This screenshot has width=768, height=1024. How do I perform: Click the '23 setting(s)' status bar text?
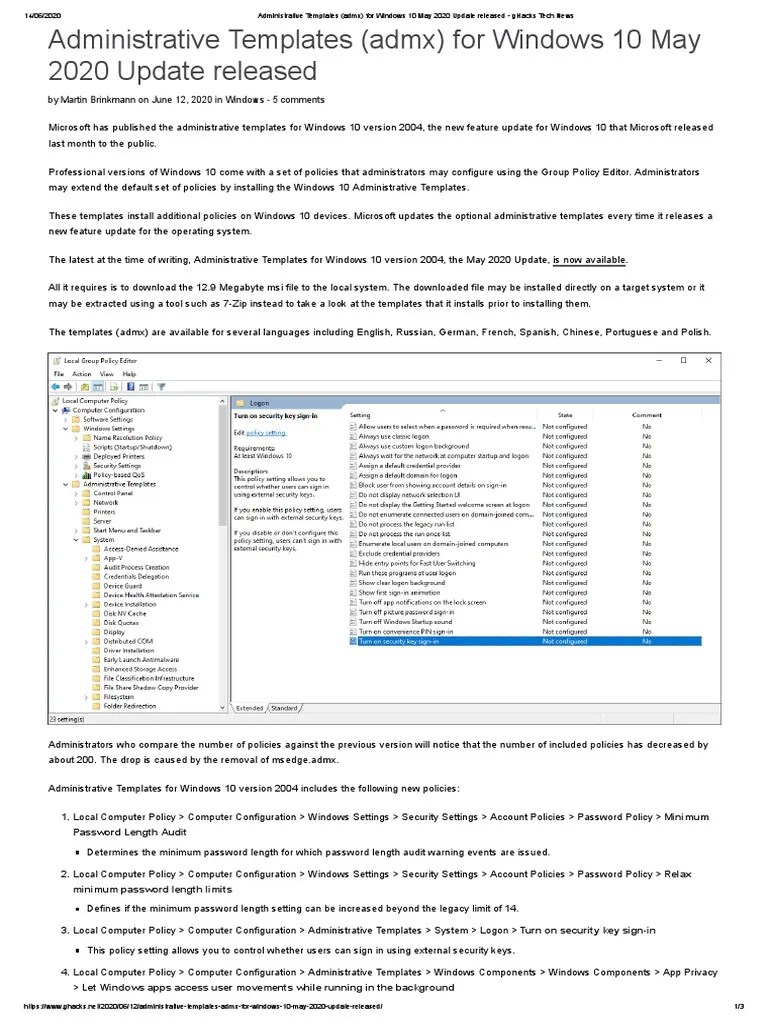click(x=67, y=719)
